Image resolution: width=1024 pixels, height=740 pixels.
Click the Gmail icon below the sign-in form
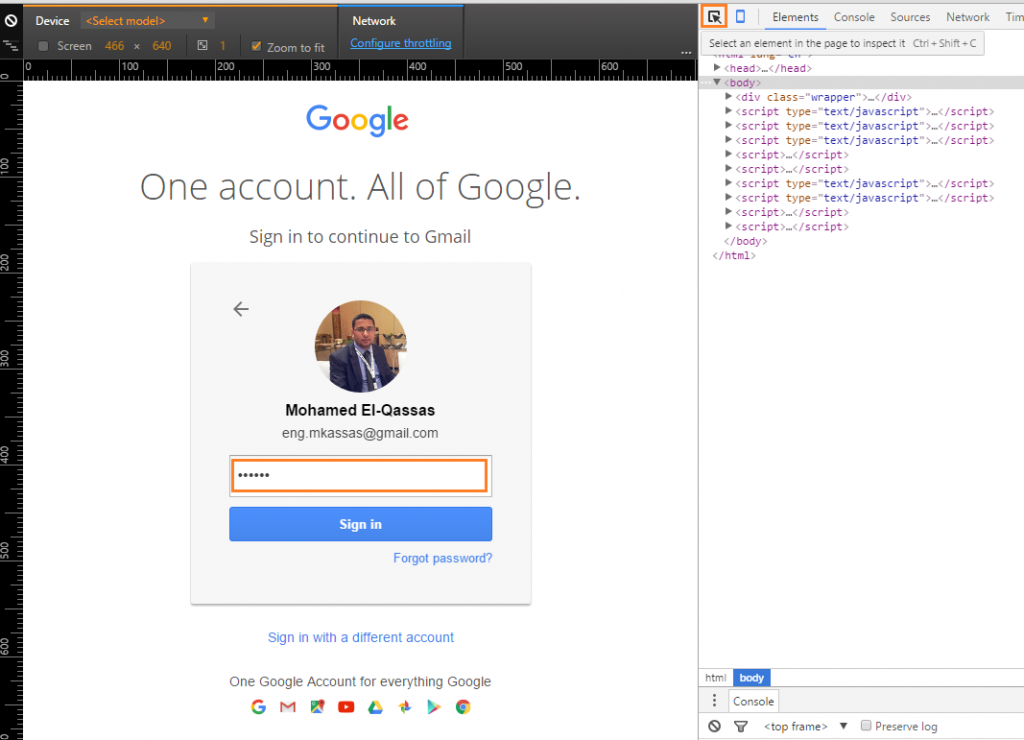288,707
